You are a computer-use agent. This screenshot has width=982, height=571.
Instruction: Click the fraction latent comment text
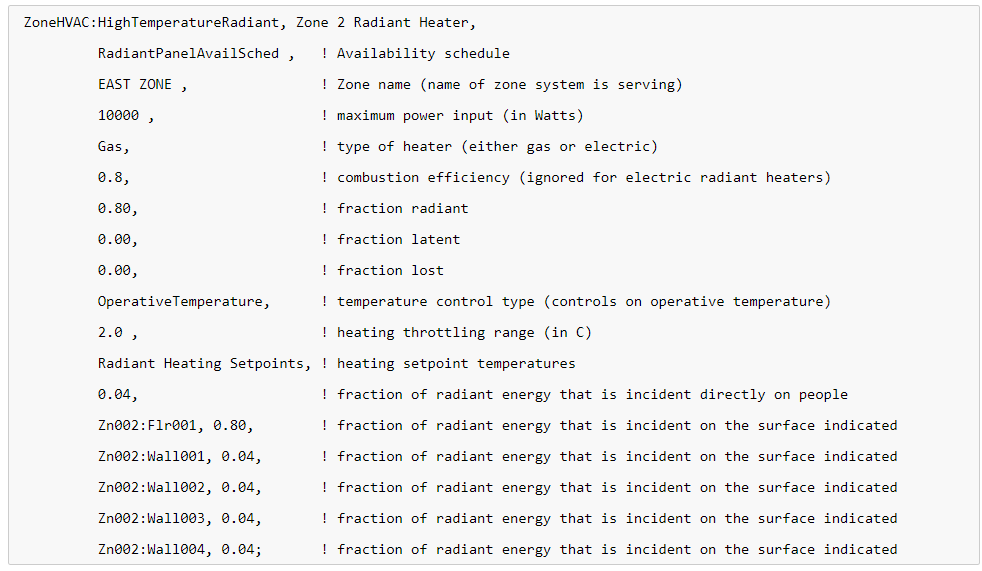pyautogui.click(x=398, y=239)
